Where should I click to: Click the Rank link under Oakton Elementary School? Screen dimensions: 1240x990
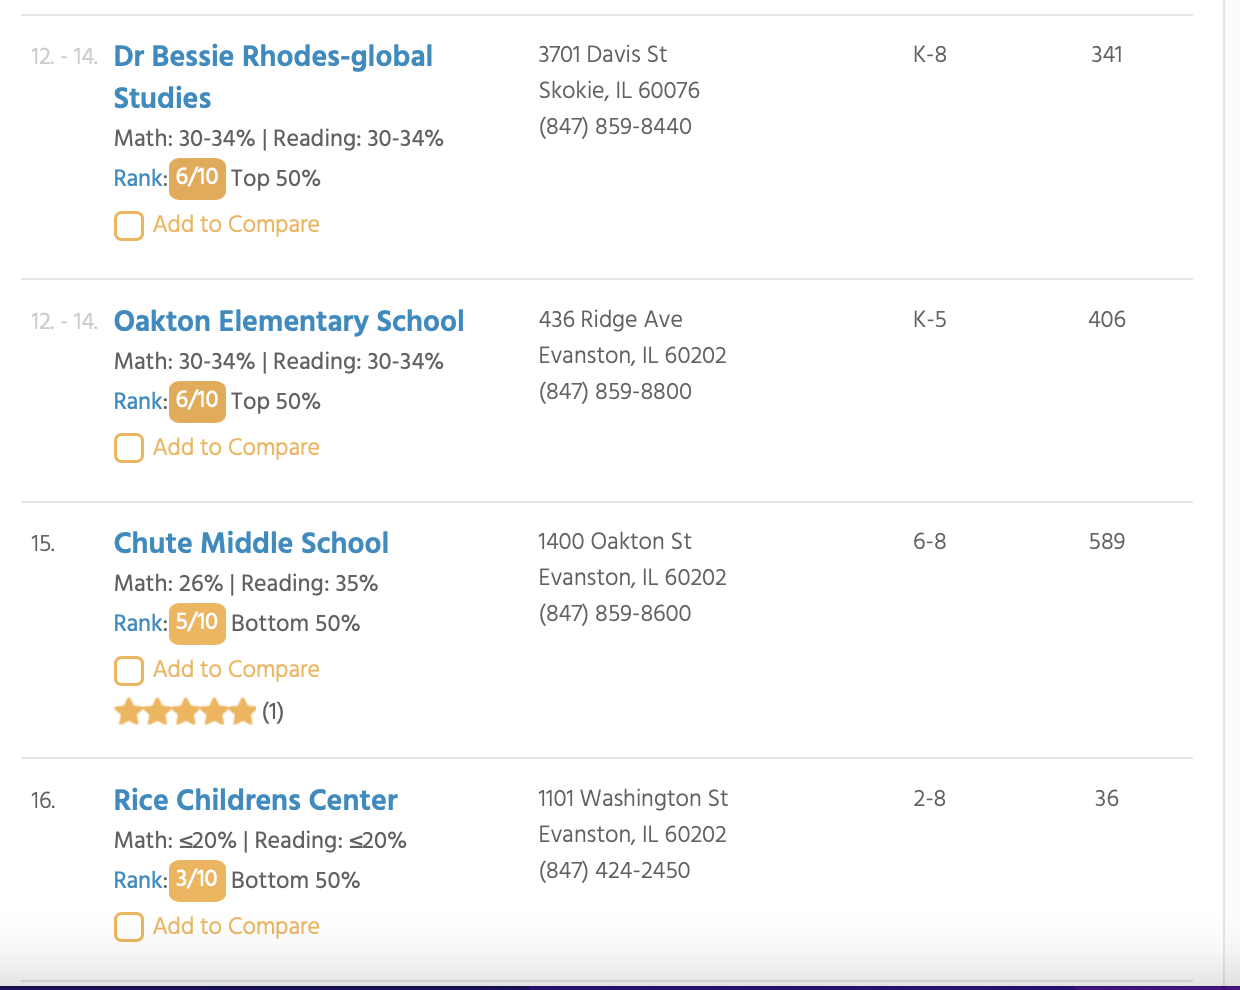[140, 401]
